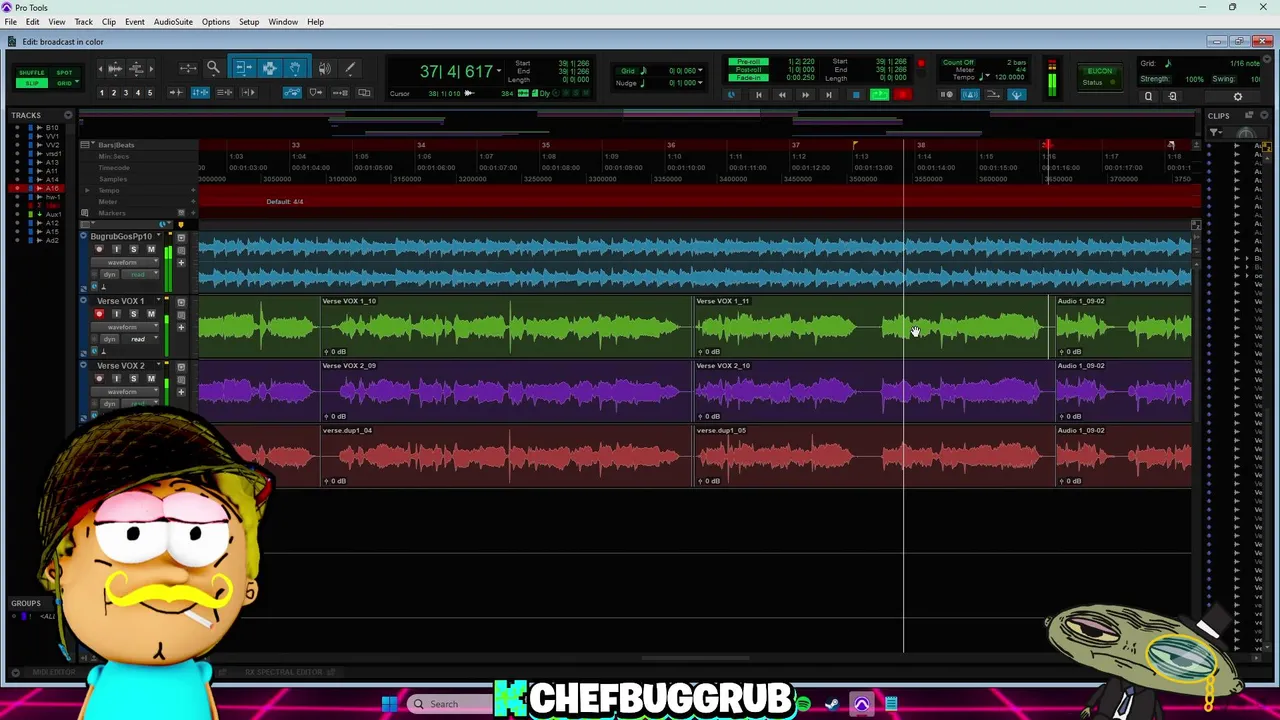Select the Scrubber speaker tool

tap(324, 68)
